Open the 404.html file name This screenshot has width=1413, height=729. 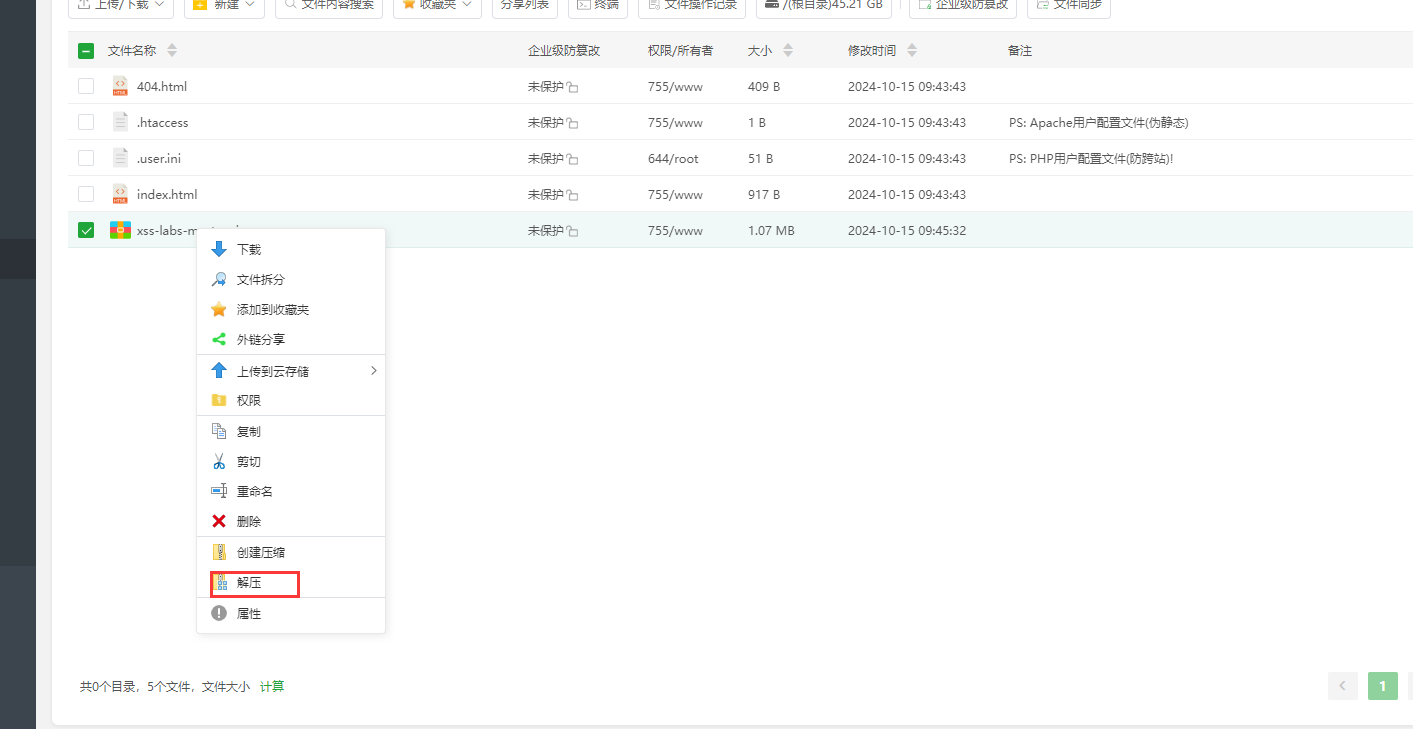(162, 87)
